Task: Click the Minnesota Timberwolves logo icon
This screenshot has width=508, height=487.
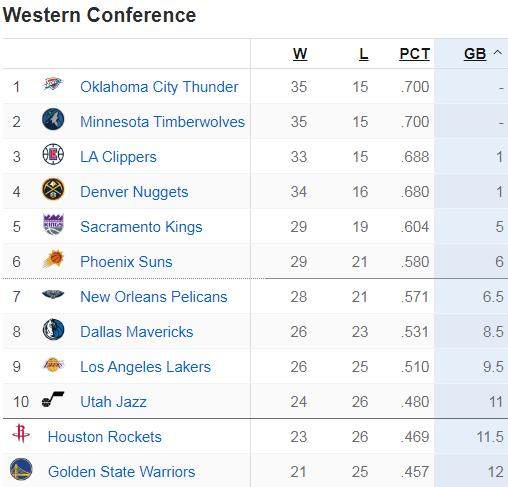Action: coord(53,119)
